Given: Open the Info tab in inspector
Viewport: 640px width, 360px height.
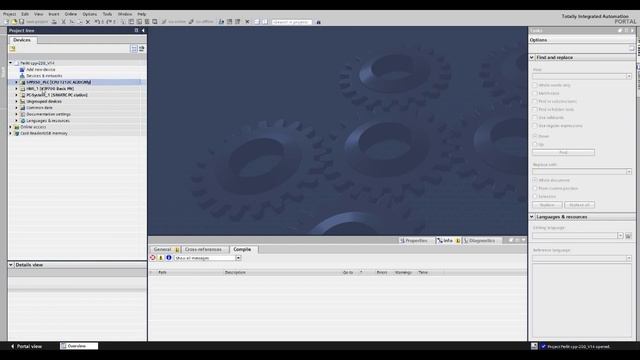Looking at the screenshot, I should click(448, 241).
